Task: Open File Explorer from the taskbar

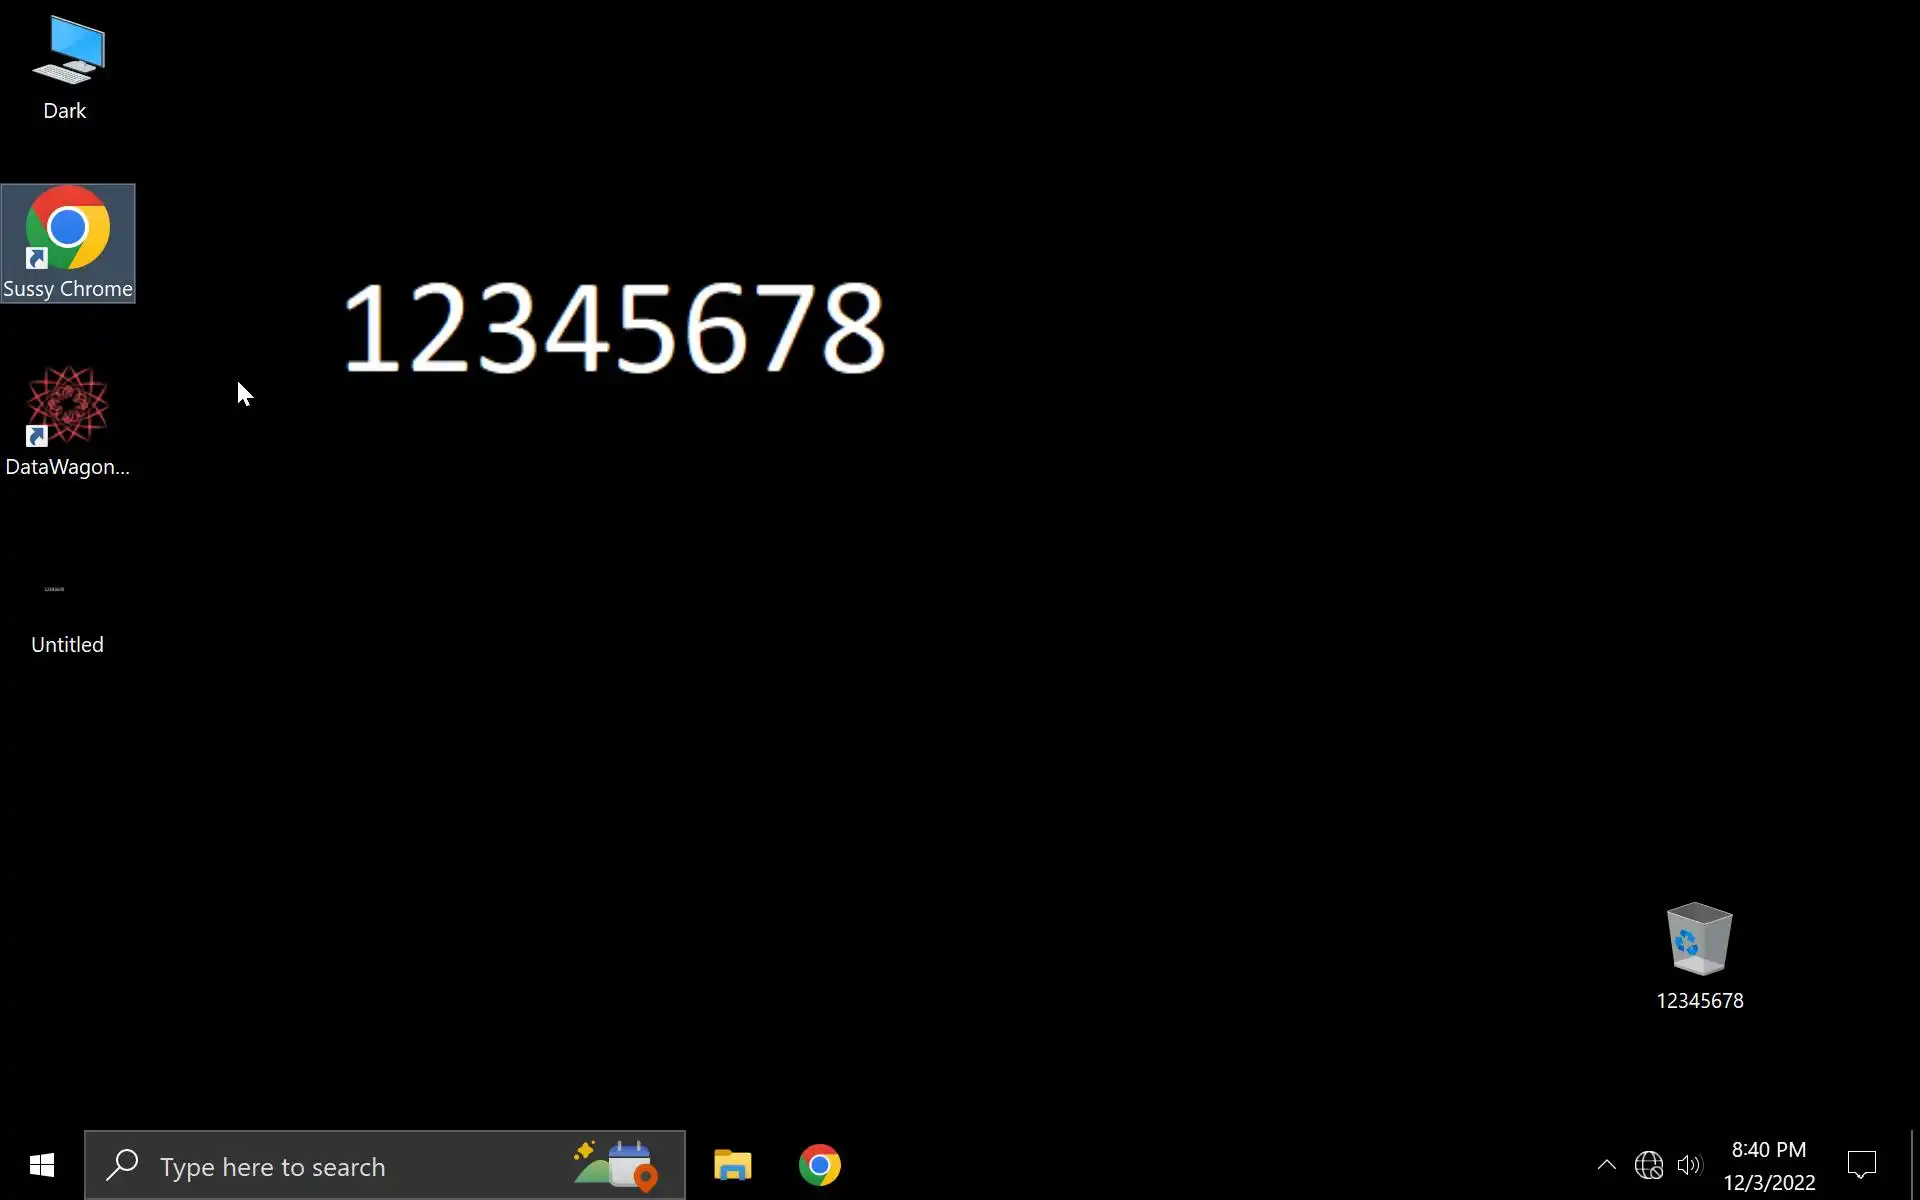Action: [x=732, y=1165]
